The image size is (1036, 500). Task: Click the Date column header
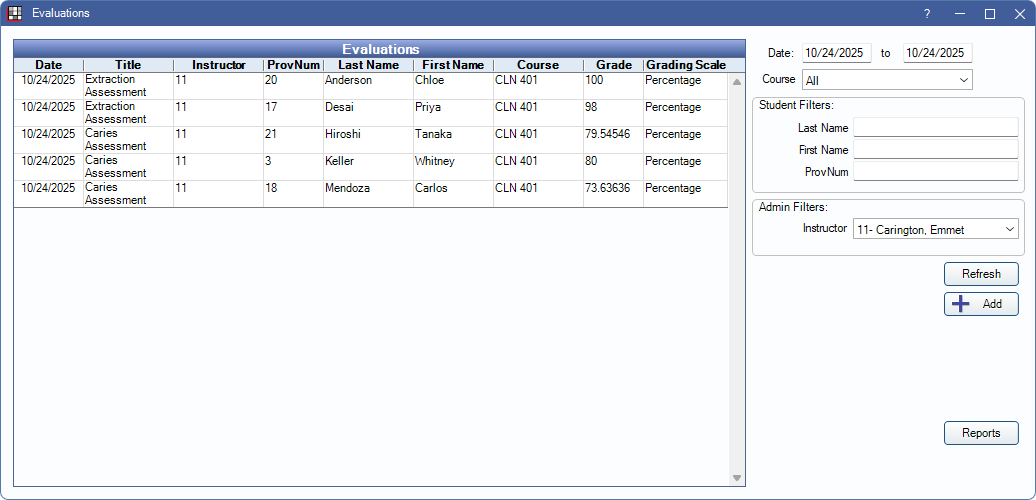(48, 65)
